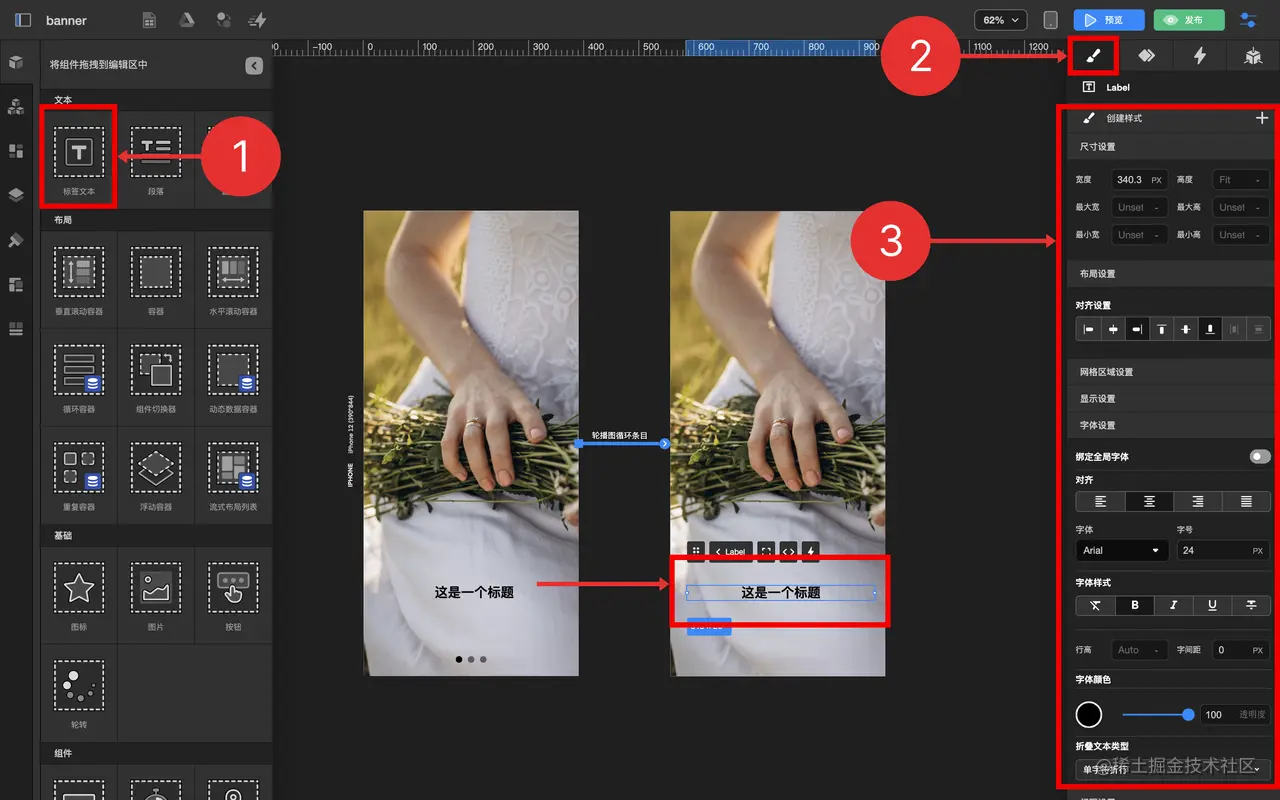This screenshot has height=800, width=1280.
Task: Click the green 发布 publish button
Action: [1189, 20]
